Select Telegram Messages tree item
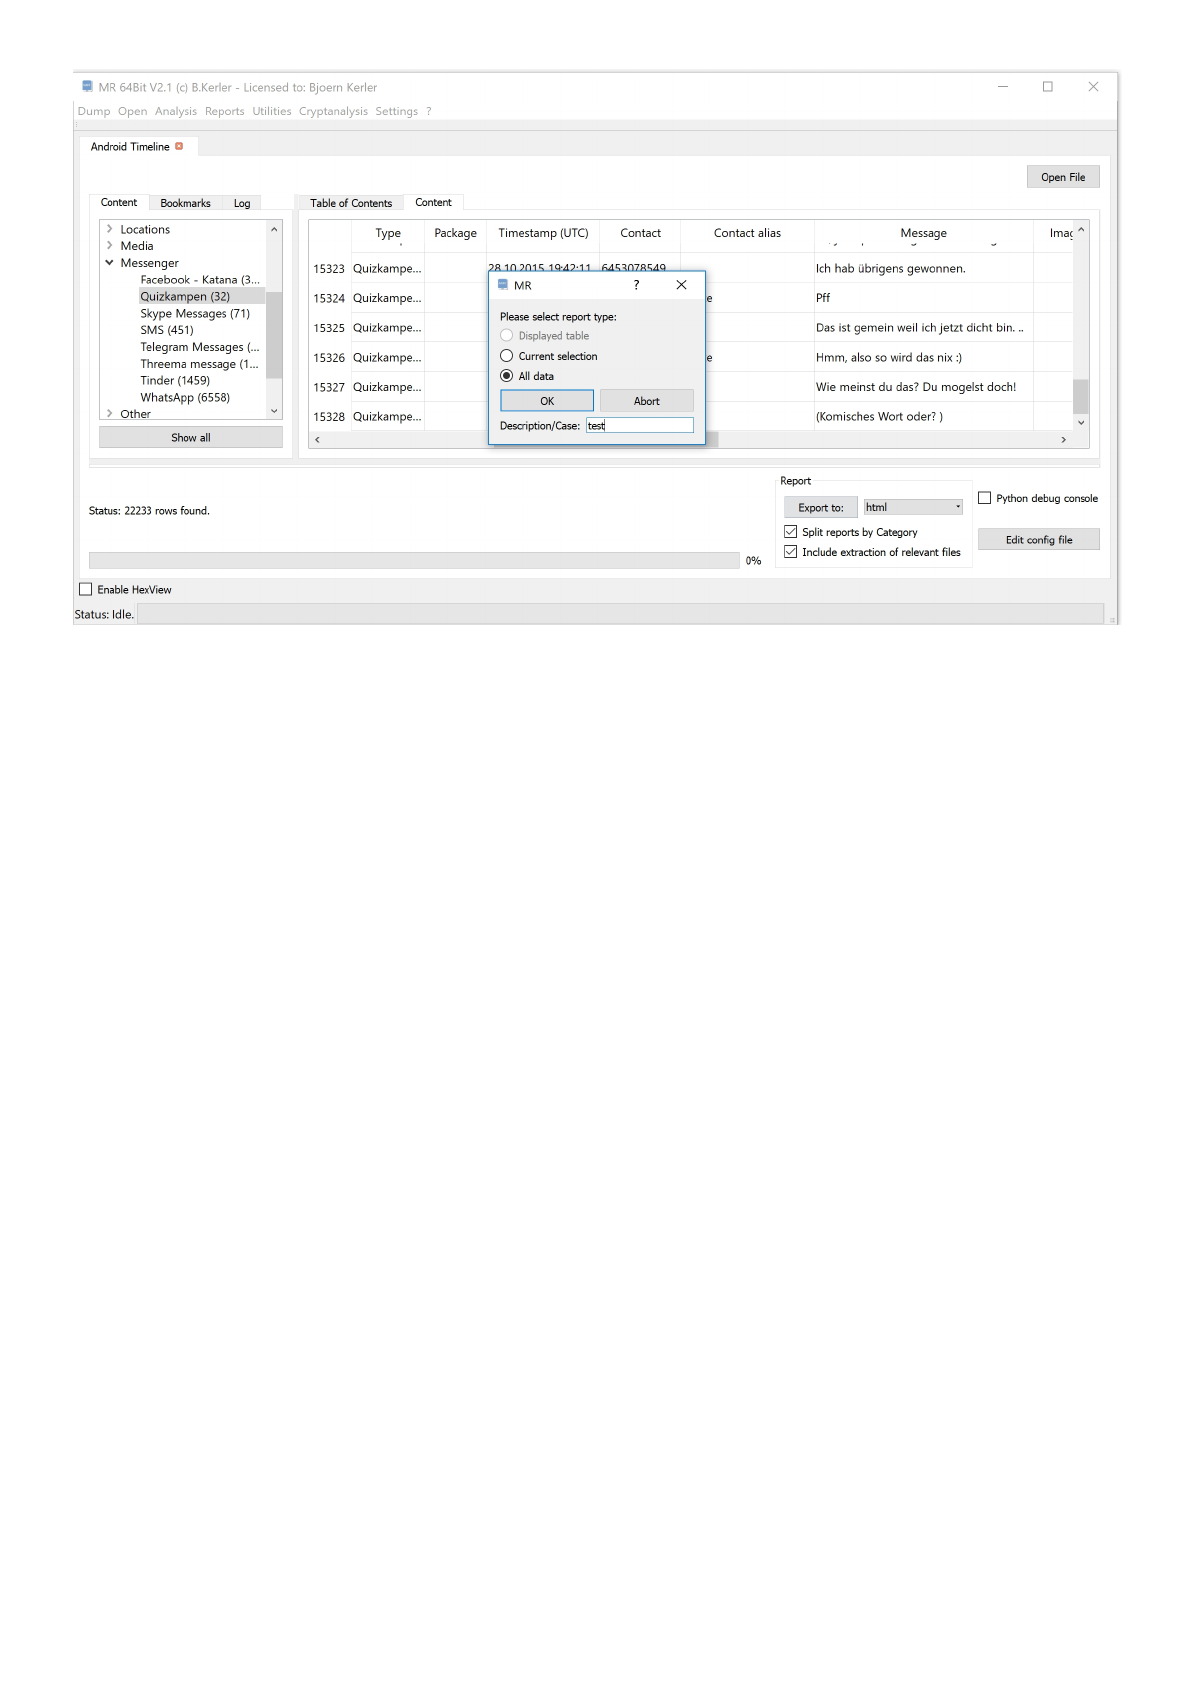 [x=200, y=347]
